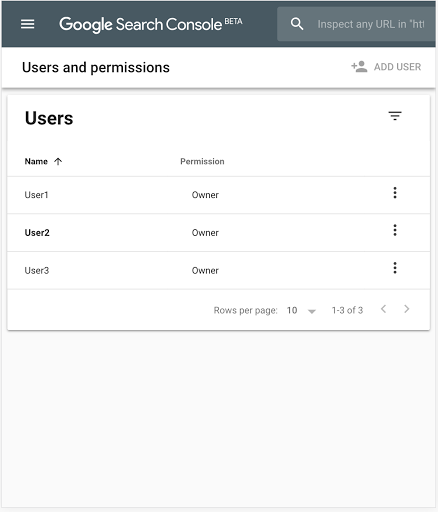Open the more options for User2
Image resolution: width=438 pixels, height=512 pixels.
tap(395, 230)
